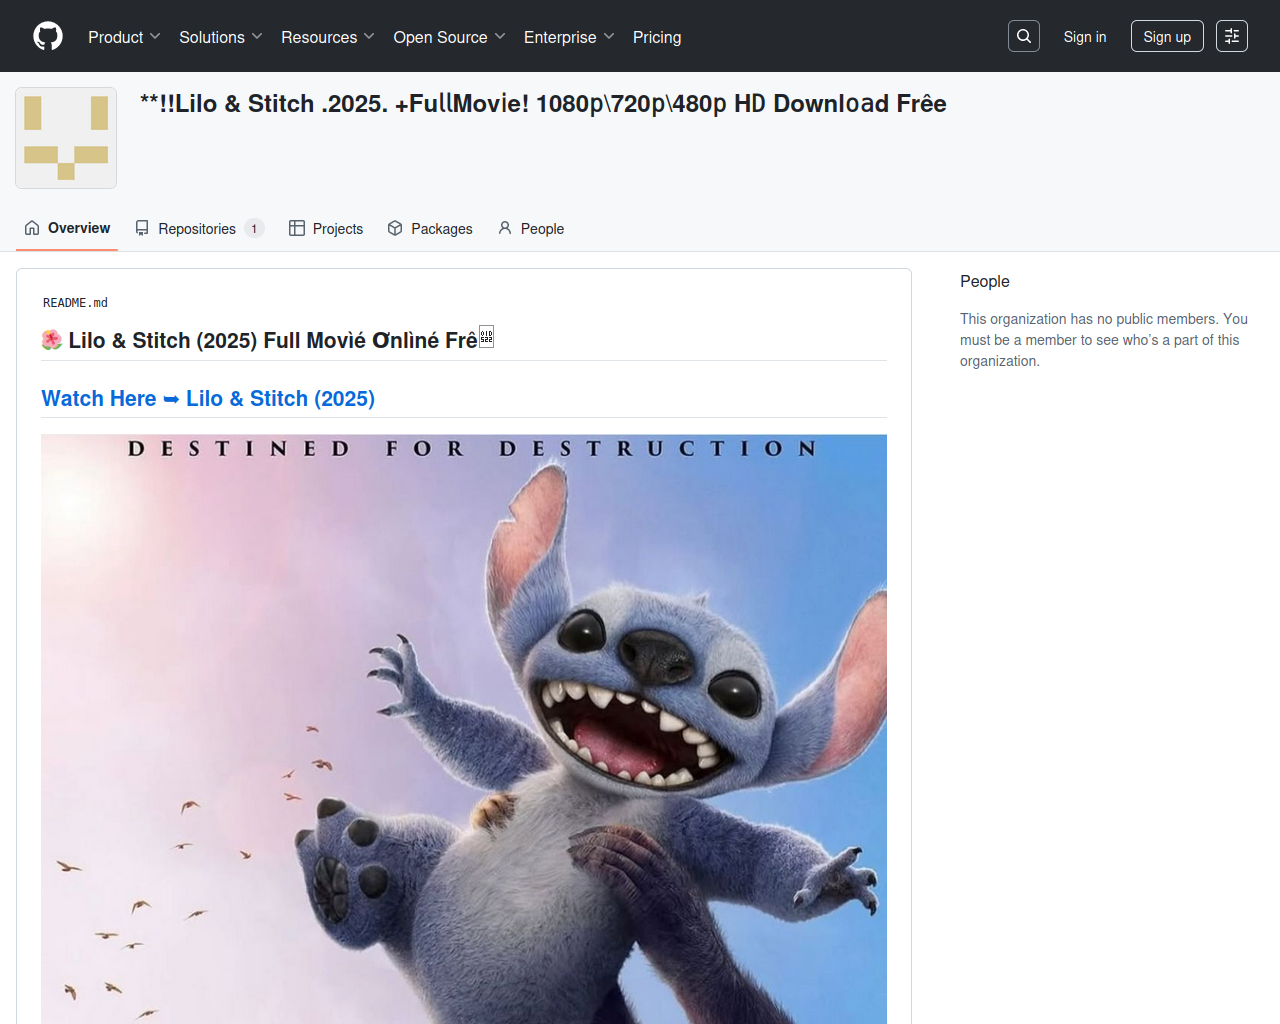Click the repositories count badge

(x=254, y=229)
